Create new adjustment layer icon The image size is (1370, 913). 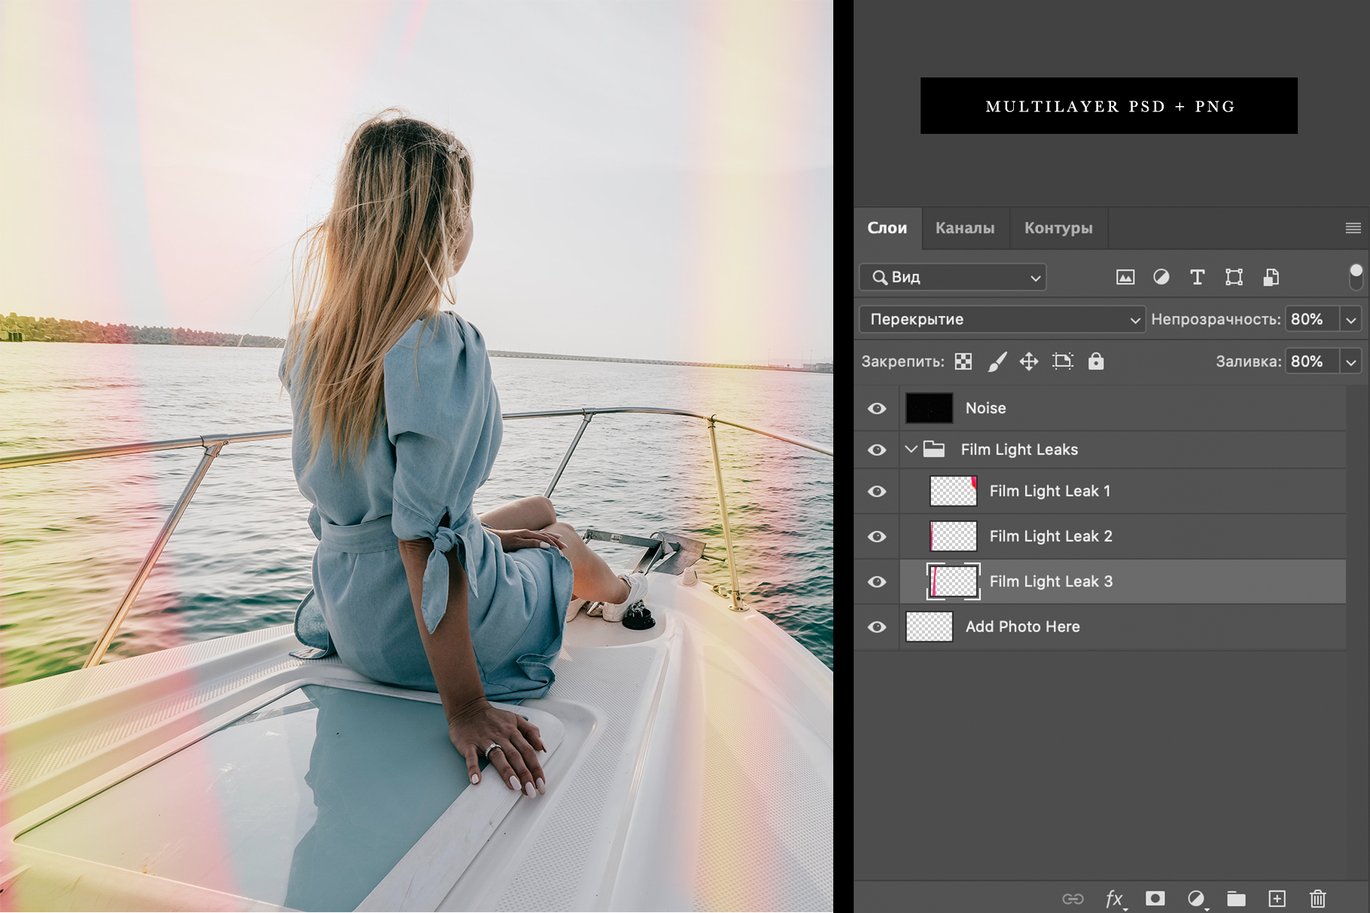pos(1196,899)
